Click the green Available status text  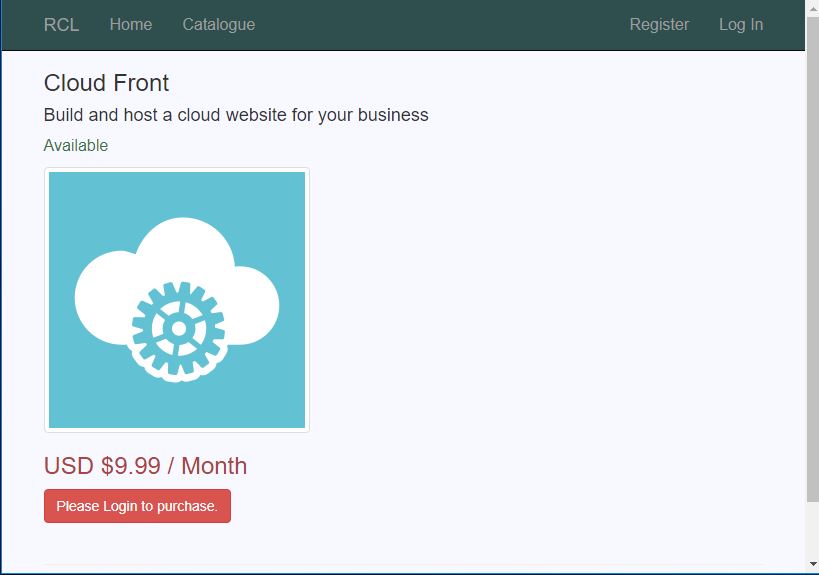(76, 145)
